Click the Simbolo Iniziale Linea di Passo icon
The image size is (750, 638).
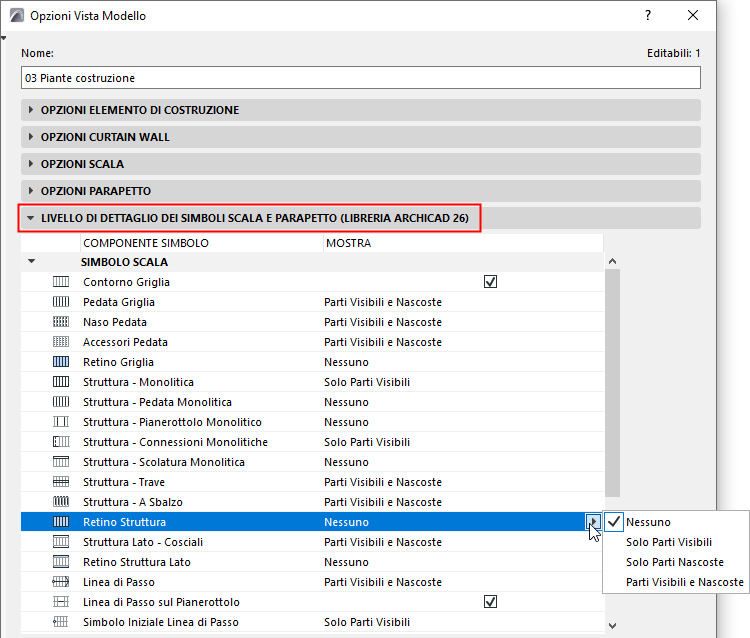(x=61, y=622)
